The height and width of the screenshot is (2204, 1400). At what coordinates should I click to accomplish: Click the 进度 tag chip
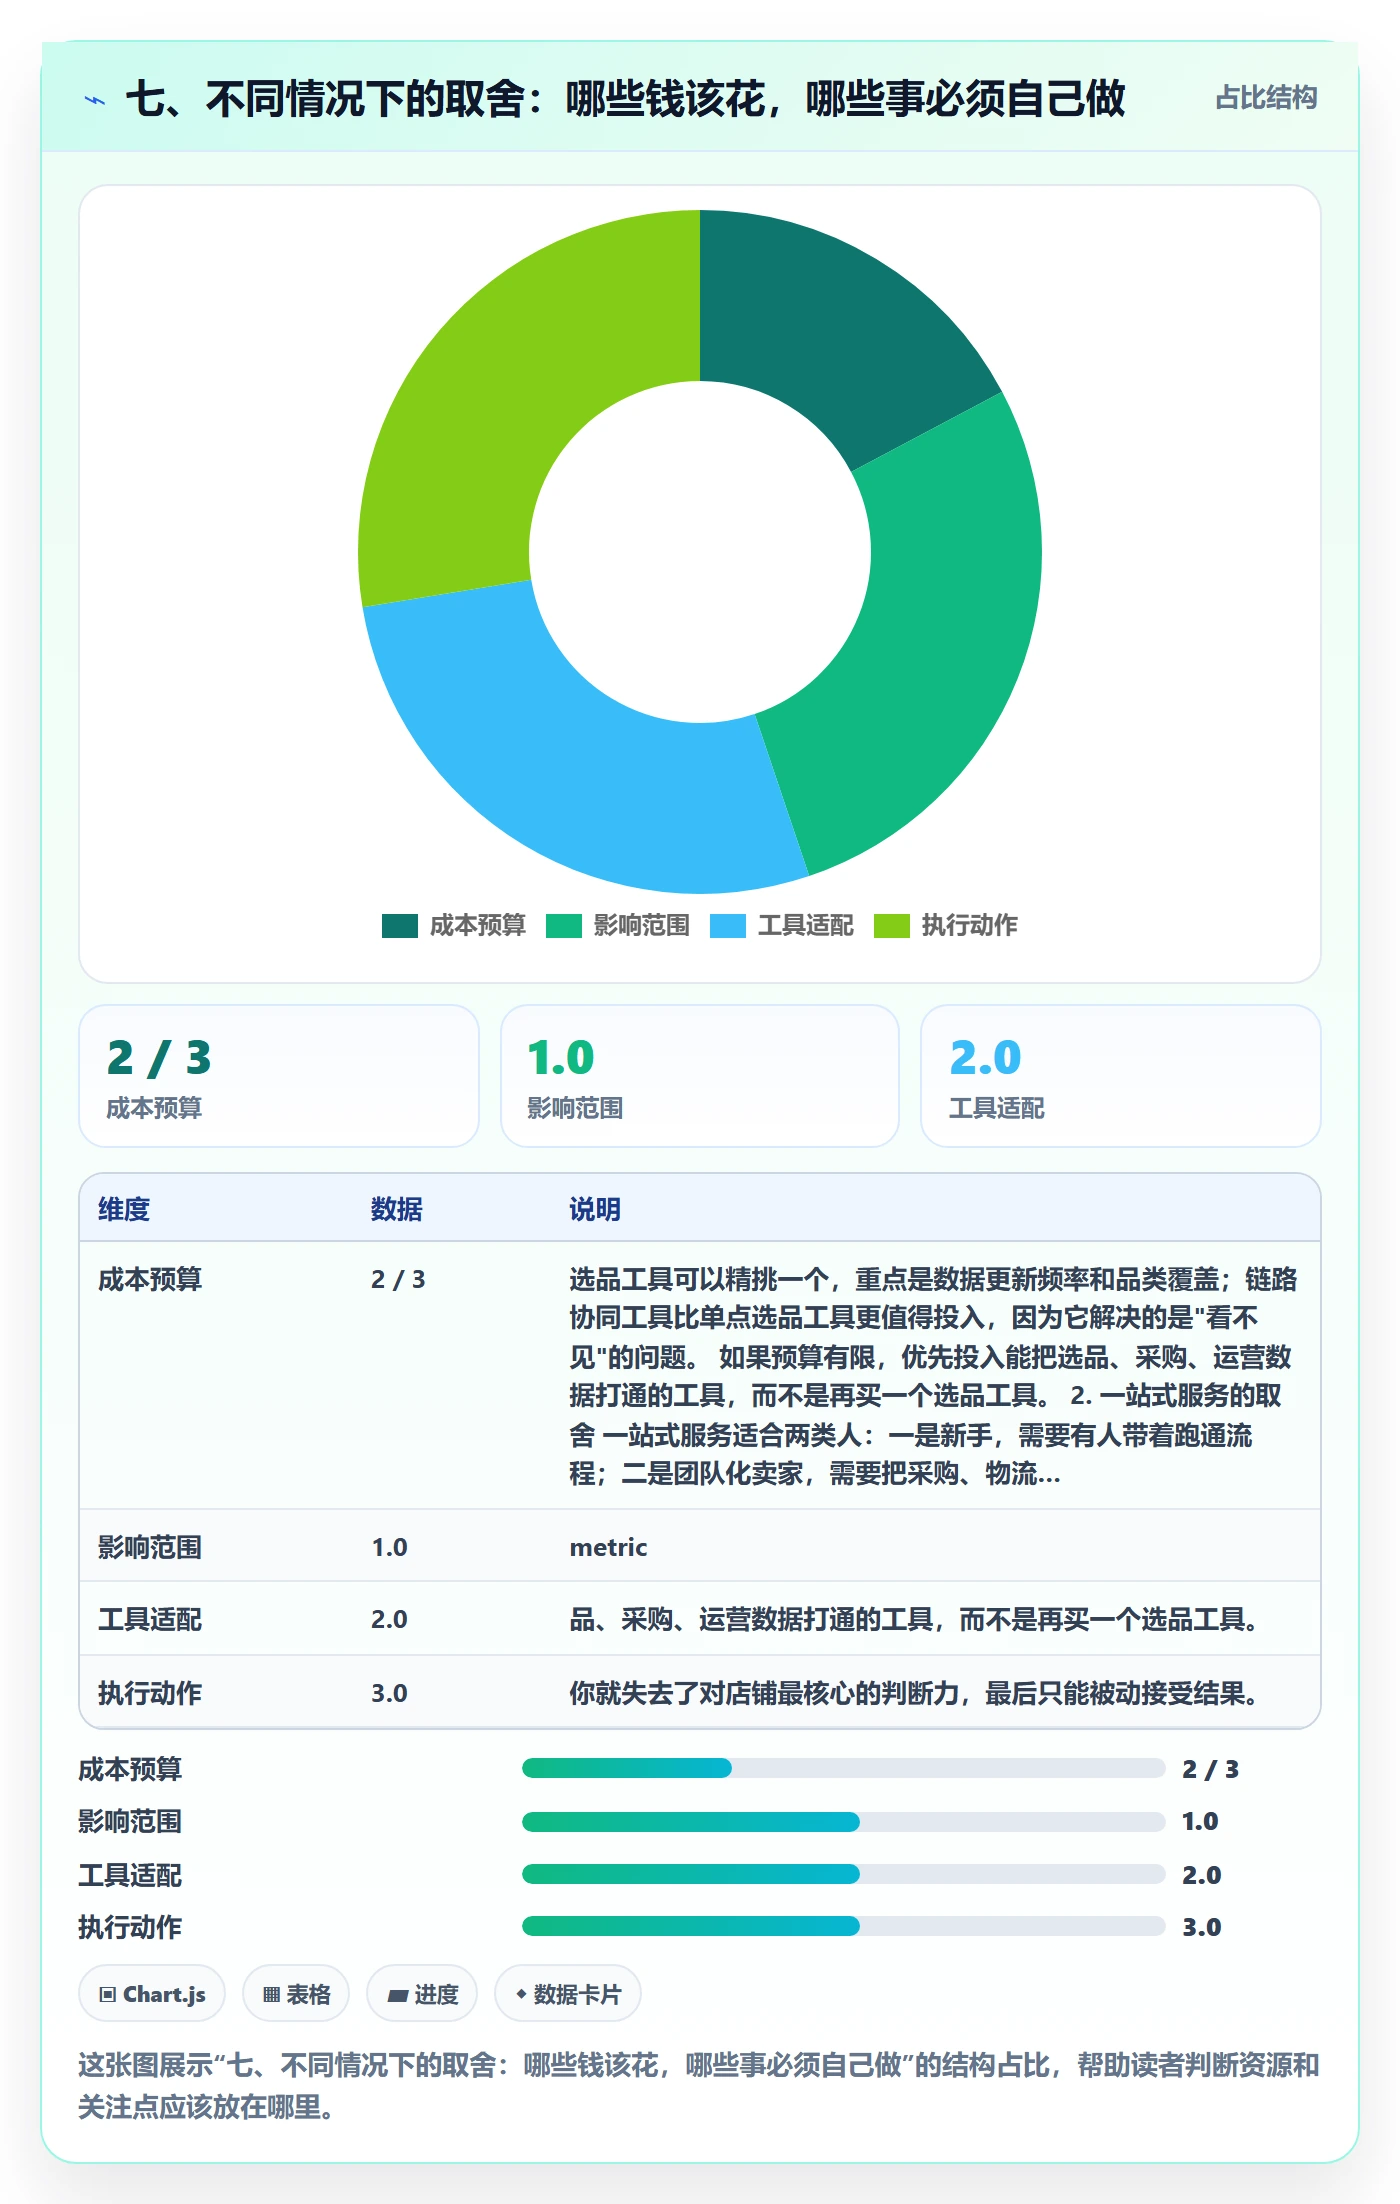(422, 1994)
